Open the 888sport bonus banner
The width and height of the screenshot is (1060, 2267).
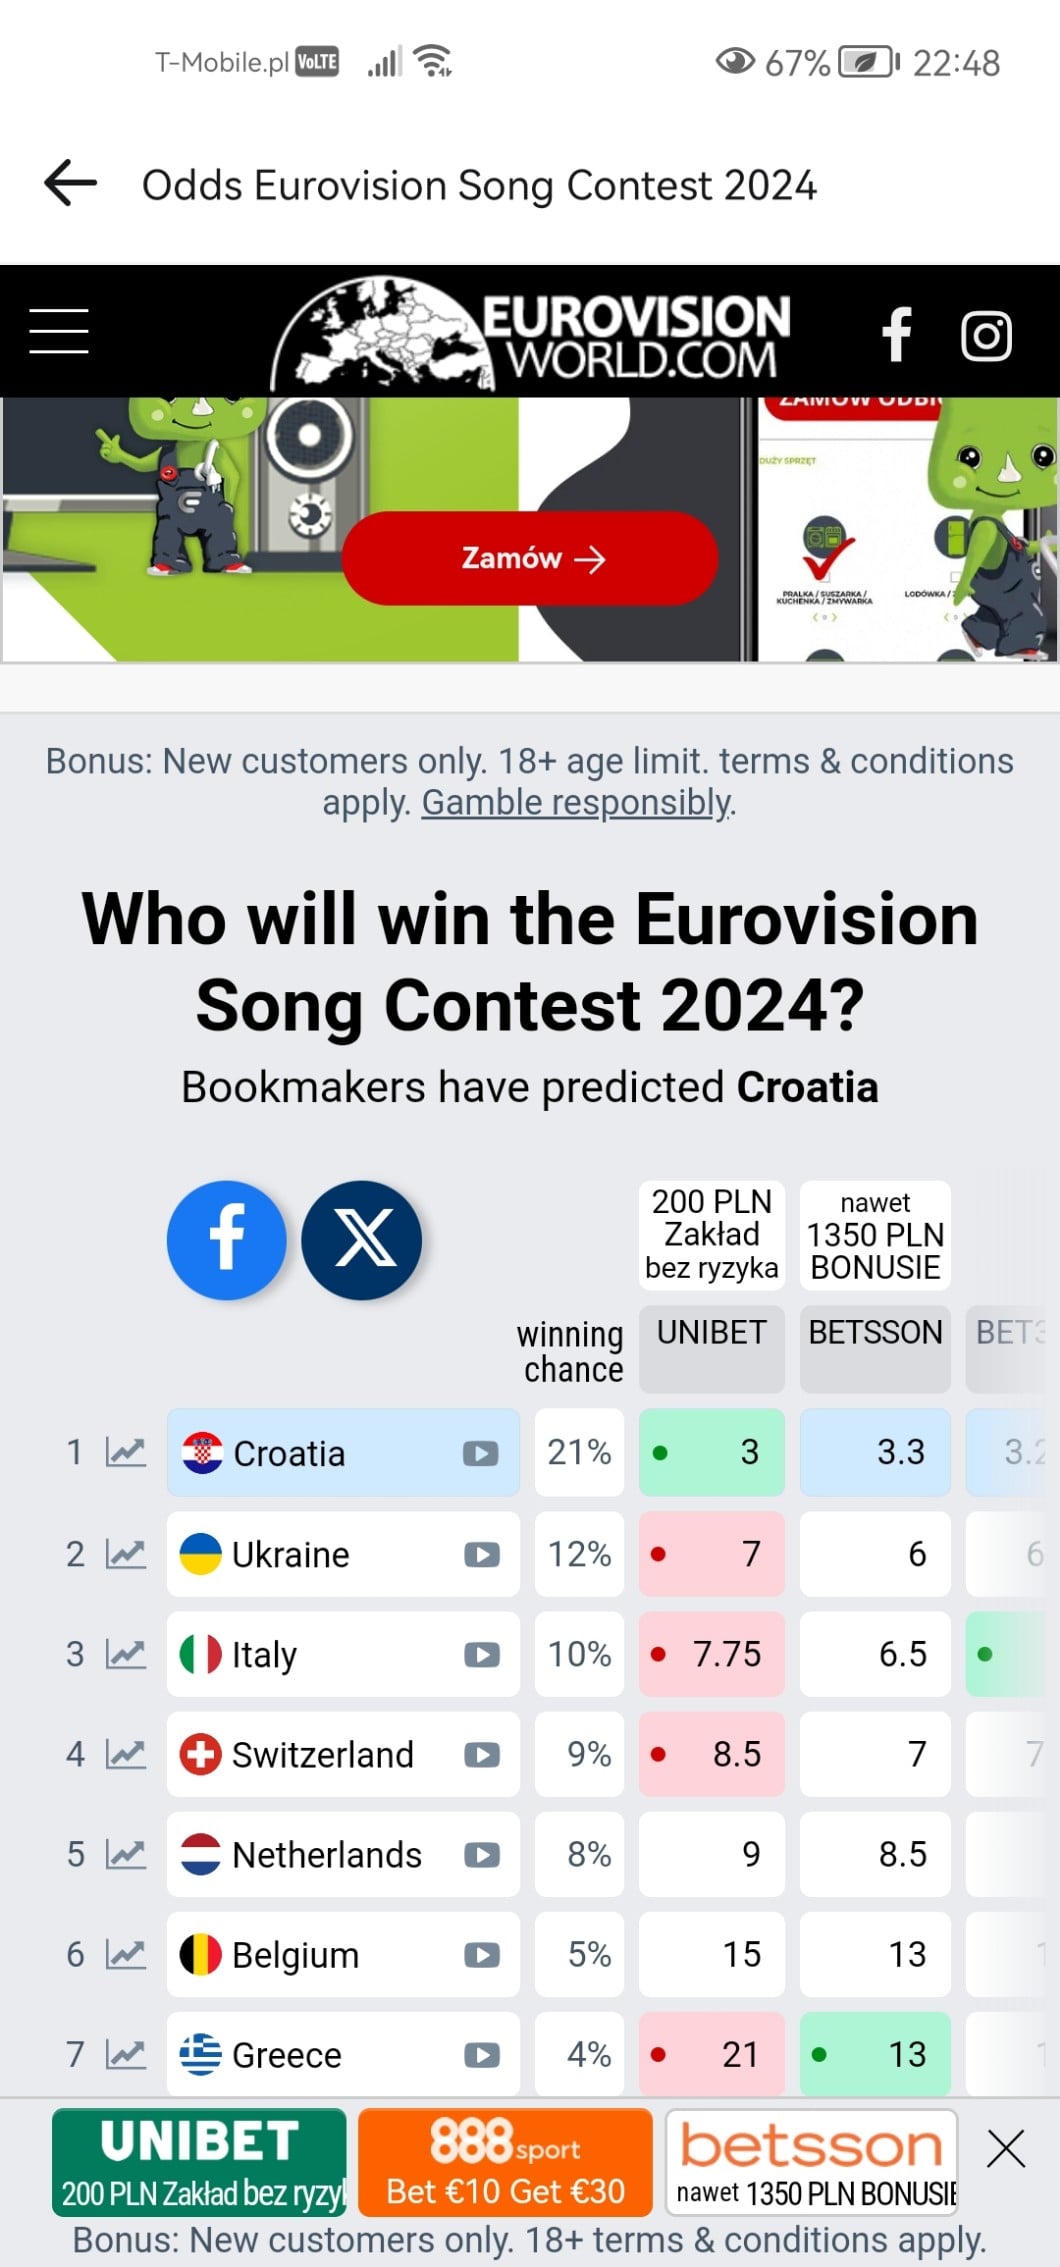[x=505, y=2161]
